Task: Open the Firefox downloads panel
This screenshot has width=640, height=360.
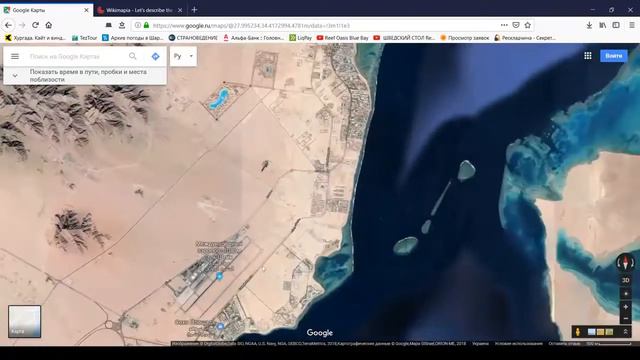Action: click(589, 25)
